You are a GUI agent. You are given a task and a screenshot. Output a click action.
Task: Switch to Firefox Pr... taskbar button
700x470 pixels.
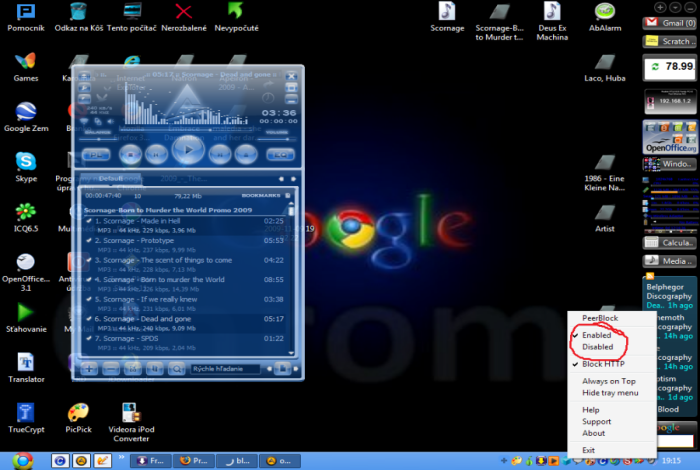[194, 461]
